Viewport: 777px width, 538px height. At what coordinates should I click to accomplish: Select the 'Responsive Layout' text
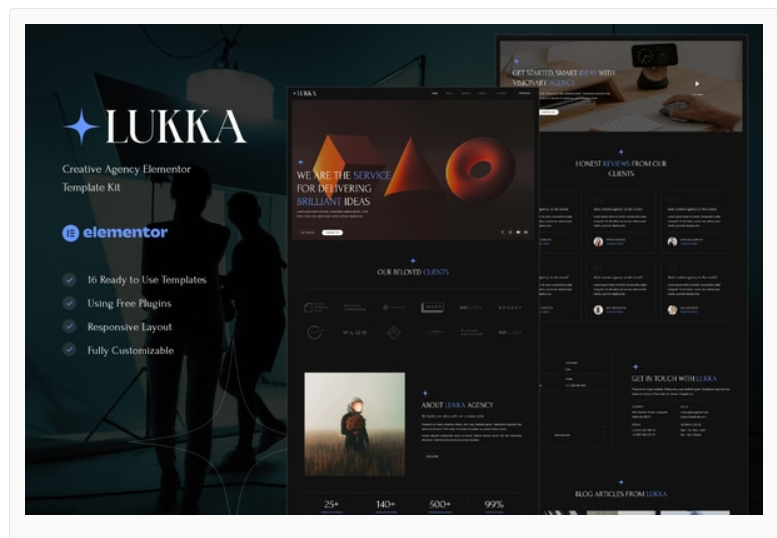(x=129, y=327)
